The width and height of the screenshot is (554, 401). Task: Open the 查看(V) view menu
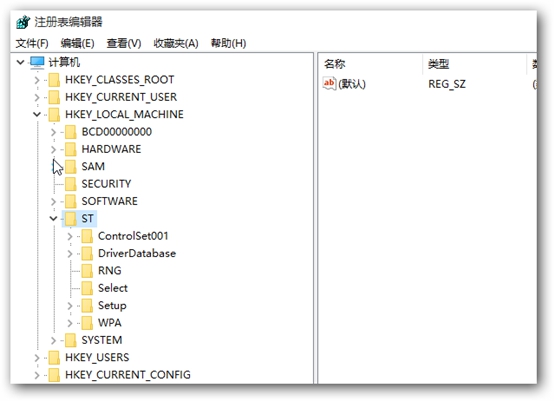124,43
